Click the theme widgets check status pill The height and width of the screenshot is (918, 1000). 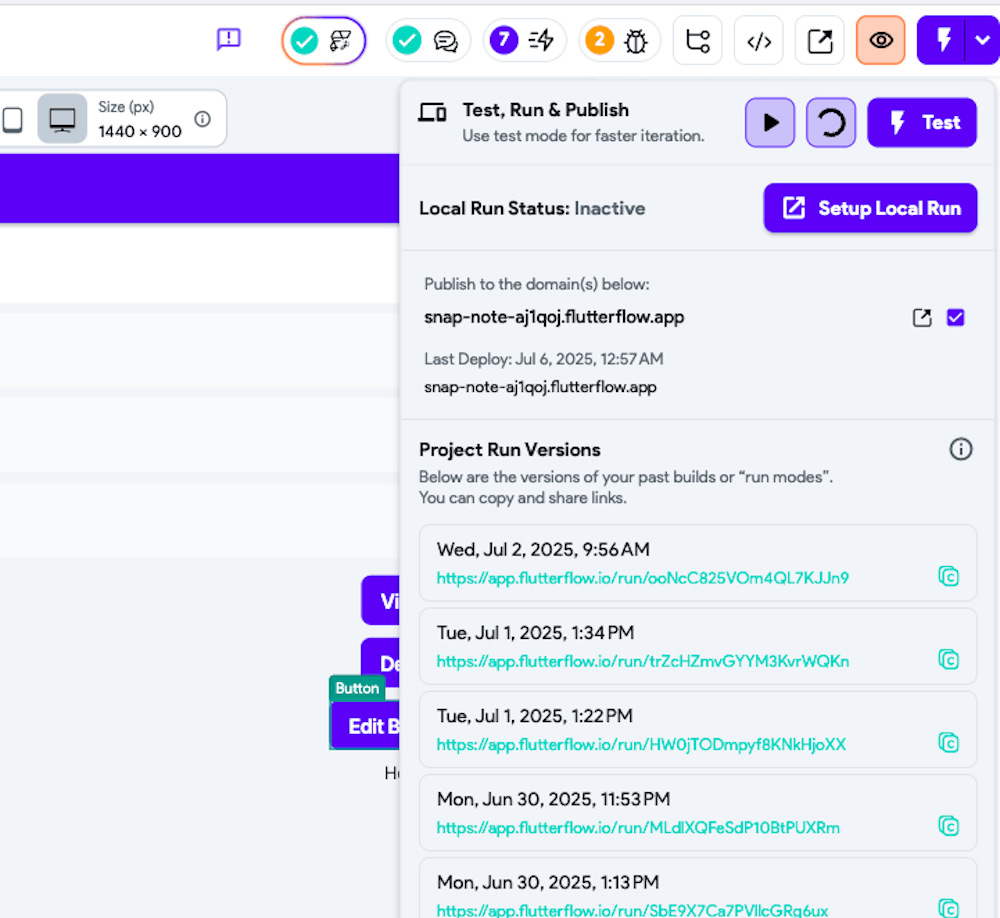click(x=323, y=41)
